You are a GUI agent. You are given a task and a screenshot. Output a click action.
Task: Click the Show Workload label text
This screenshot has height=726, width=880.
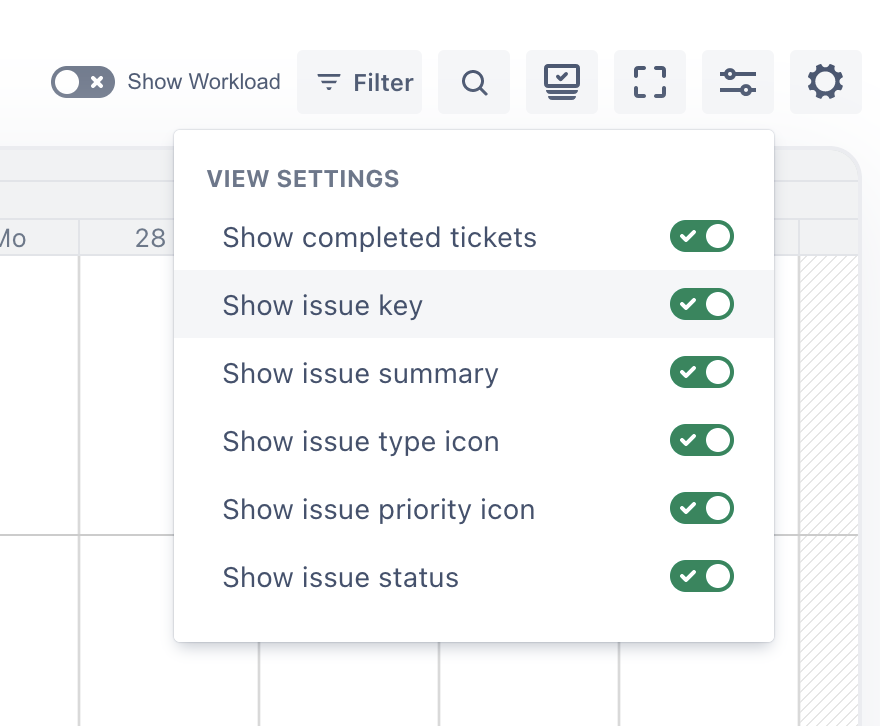[204, 82]
